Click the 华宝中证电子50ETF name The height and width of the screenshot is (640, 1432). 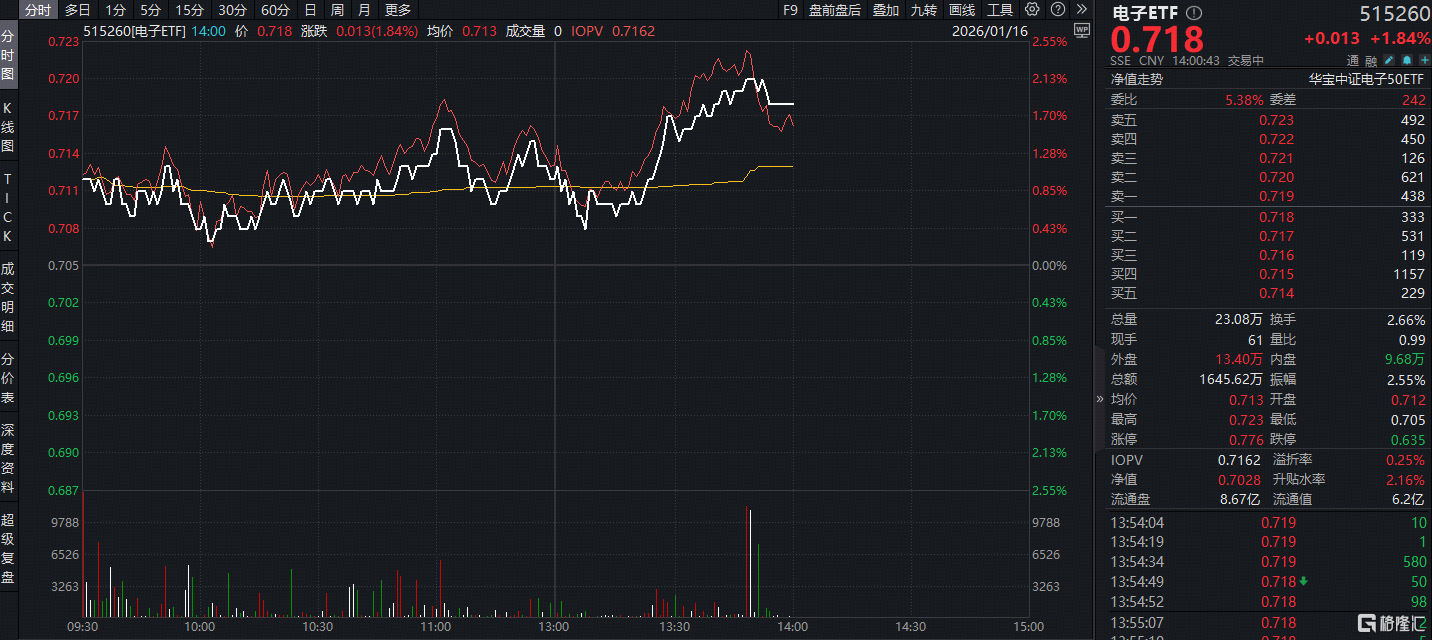pyautogui.click(x=1367, y=79)
